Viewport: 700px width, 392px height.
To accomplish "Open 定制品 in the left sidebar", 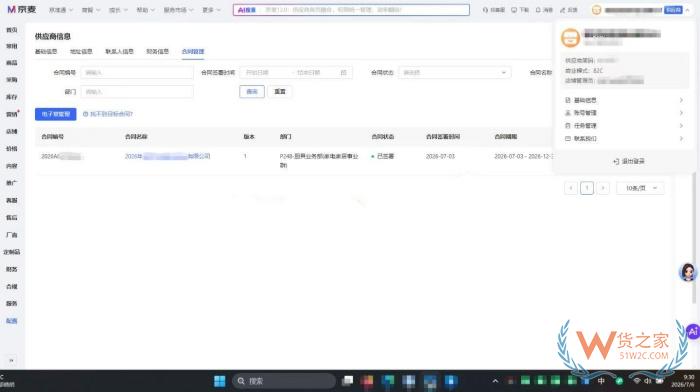I will coord(12,252).
